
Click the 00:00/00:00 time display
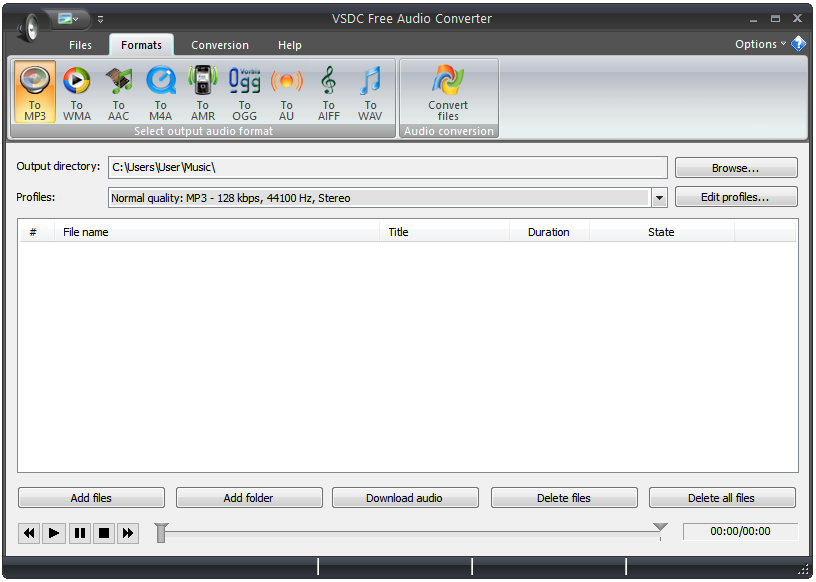pos(741,532)
